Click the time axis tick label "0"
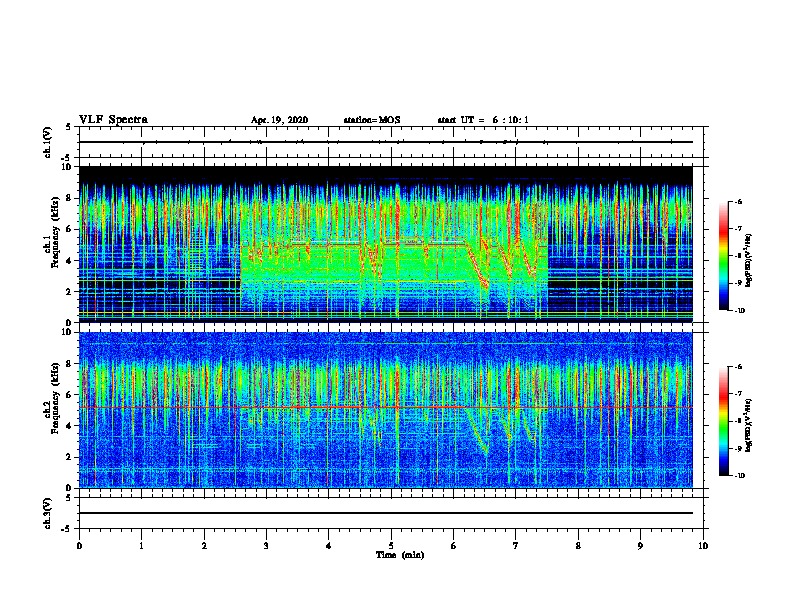 [x=79, y=546]
